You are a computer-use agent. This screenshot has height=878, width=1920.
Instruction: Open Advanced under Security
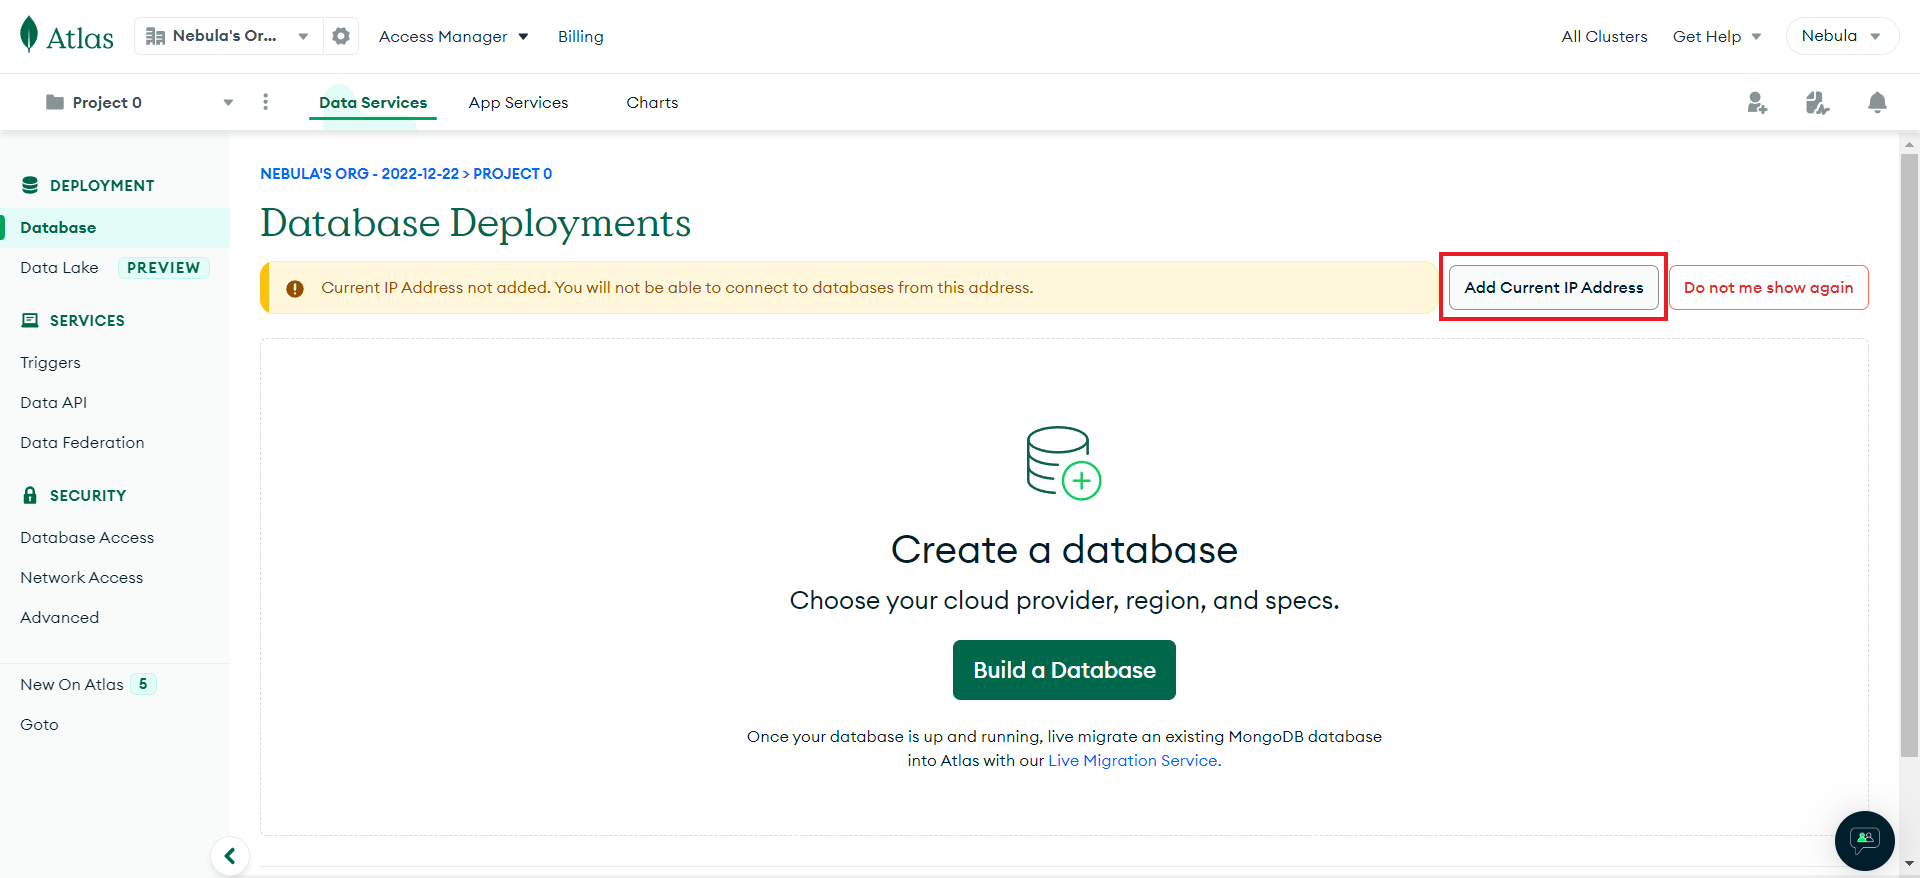(x=59, y=617)
